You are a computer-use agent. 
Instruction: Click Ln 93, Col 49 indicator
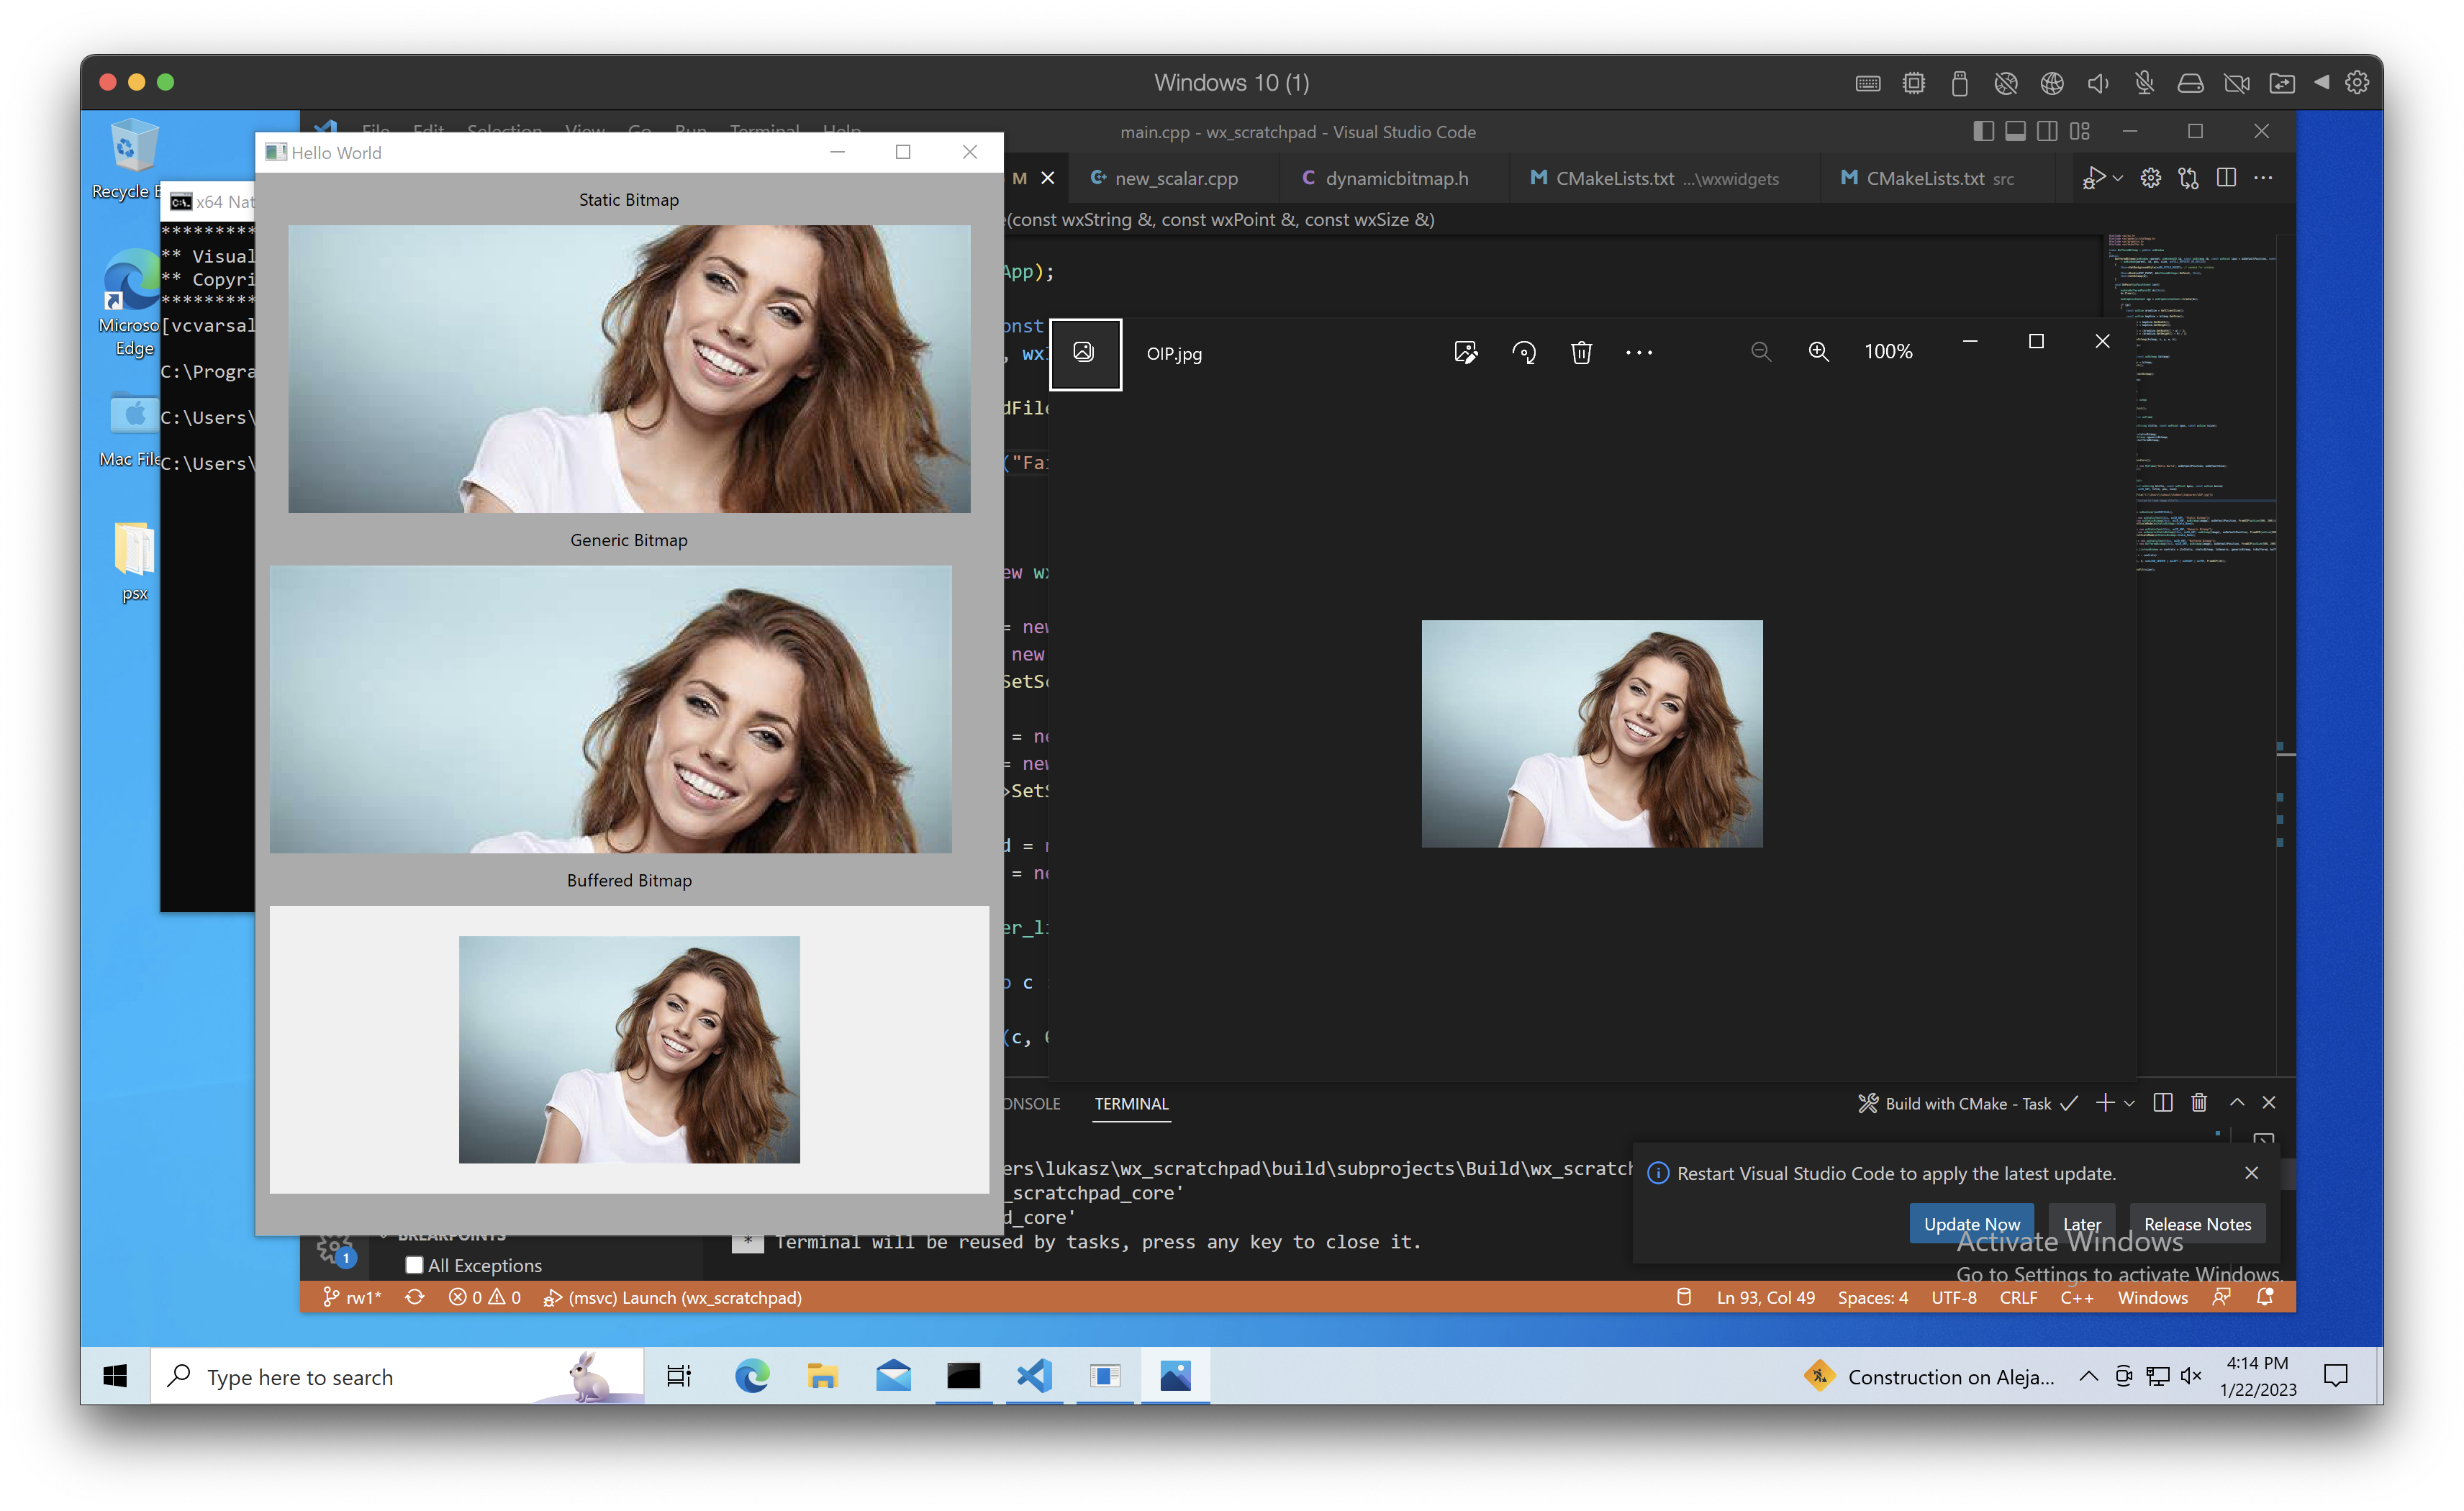[x=1765, y=1297]
